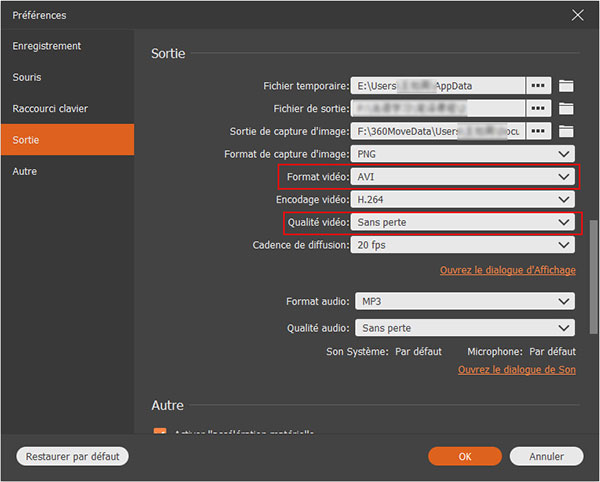This screenshot has height=482, width=600.
Task: Close the Préférences dialog with X
Action: [577, 15]
